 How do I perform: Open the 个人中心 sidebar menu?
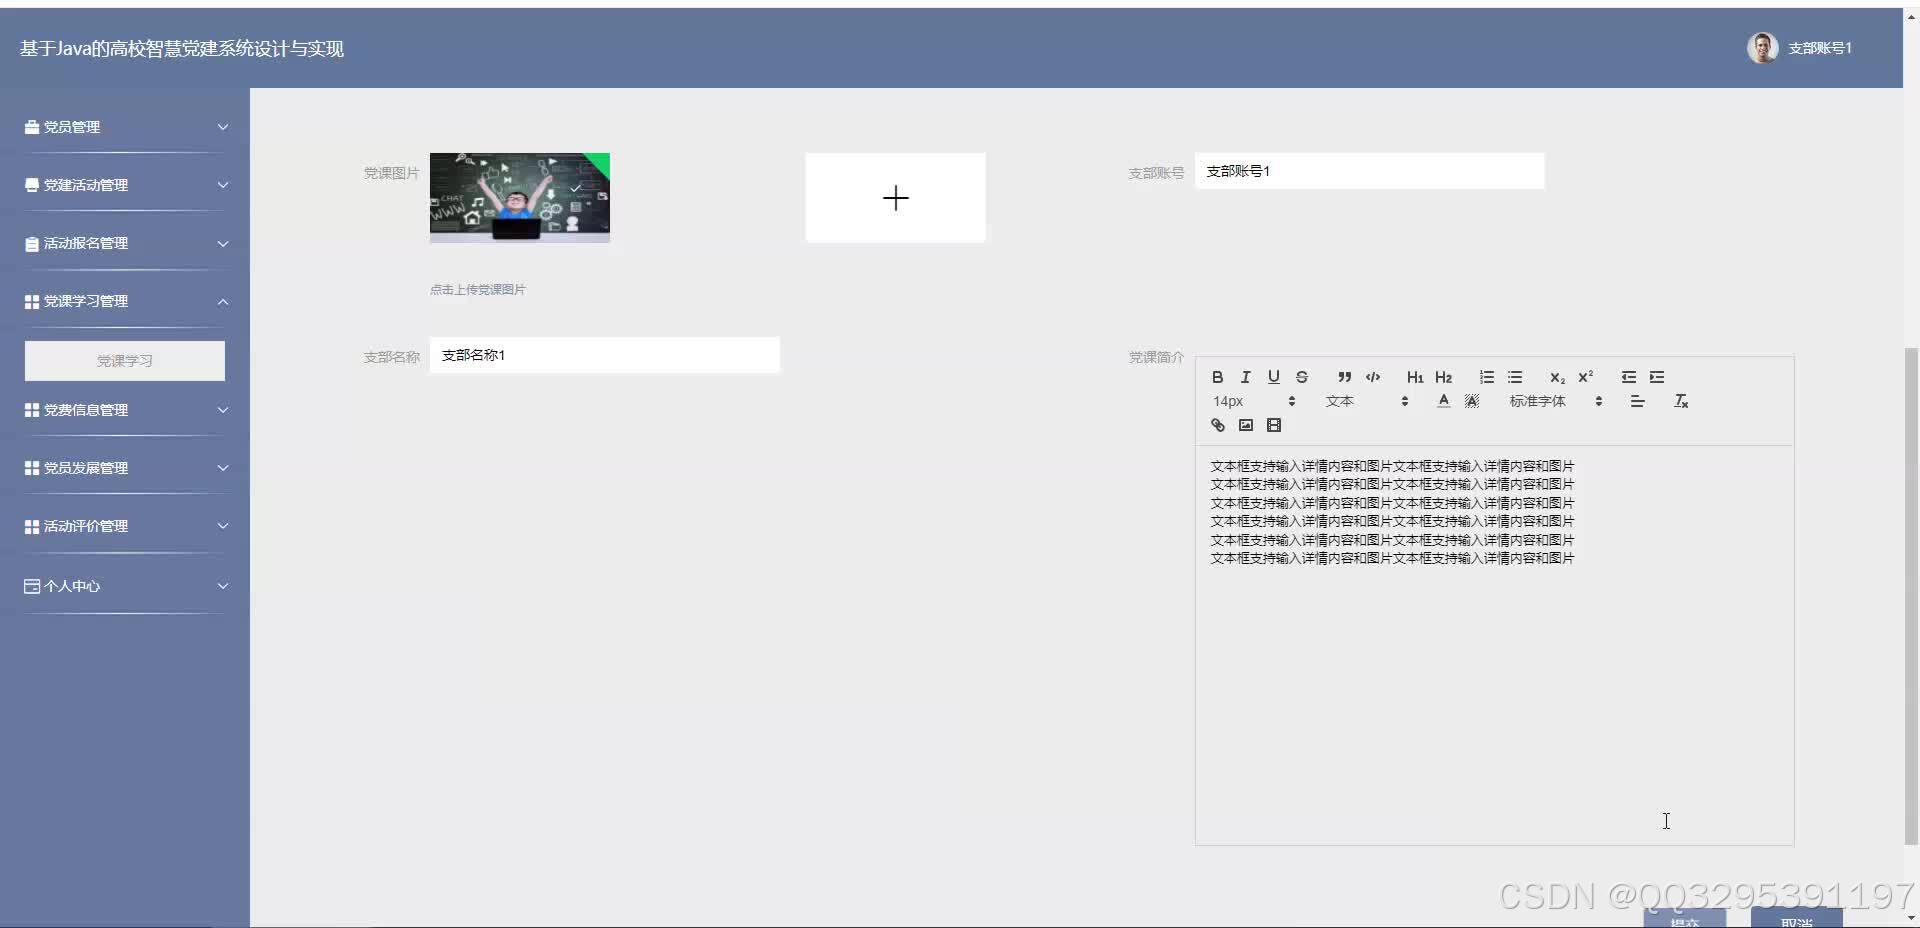pyautogui.click(x=124, y=585)
